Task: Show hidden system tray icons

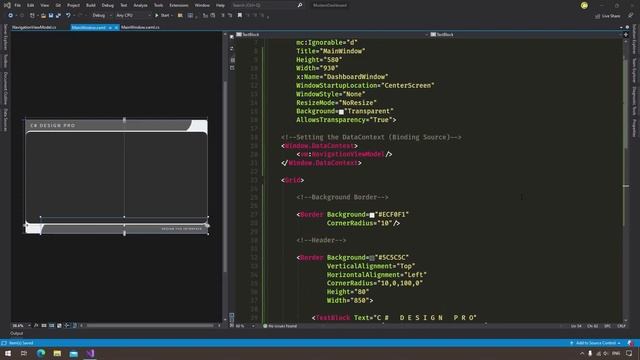Action: pos(582,353)
